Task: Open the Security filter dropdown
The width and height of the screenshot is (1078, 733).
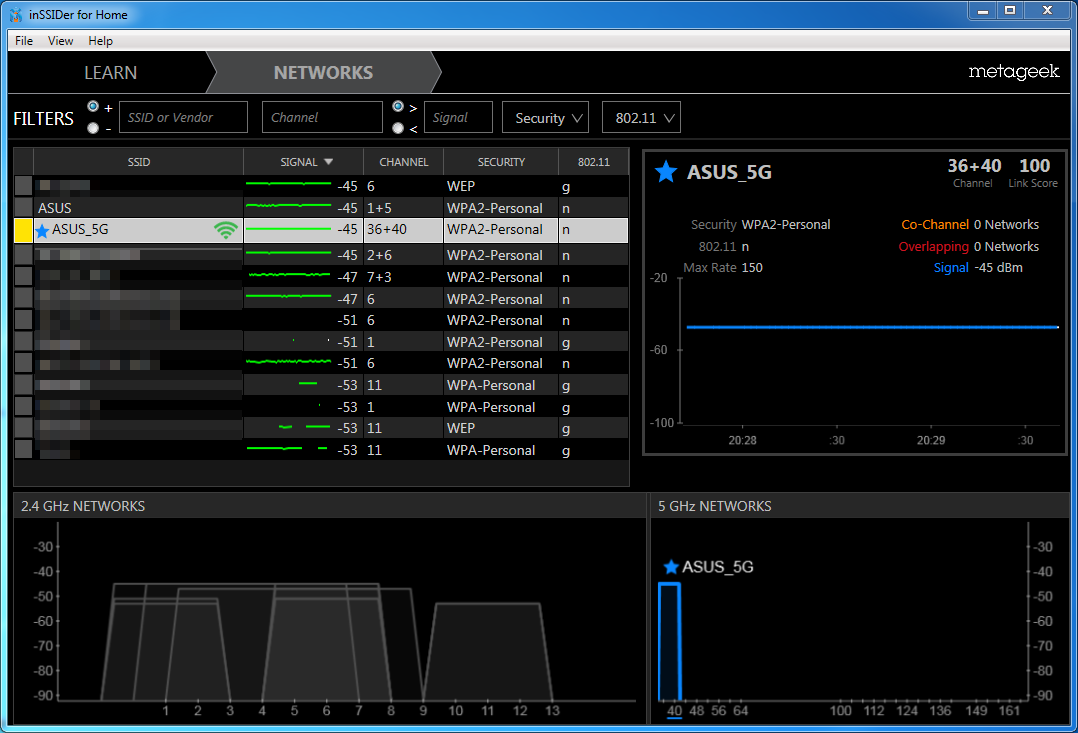Action: pyautogui.click(x=546, y=118)
